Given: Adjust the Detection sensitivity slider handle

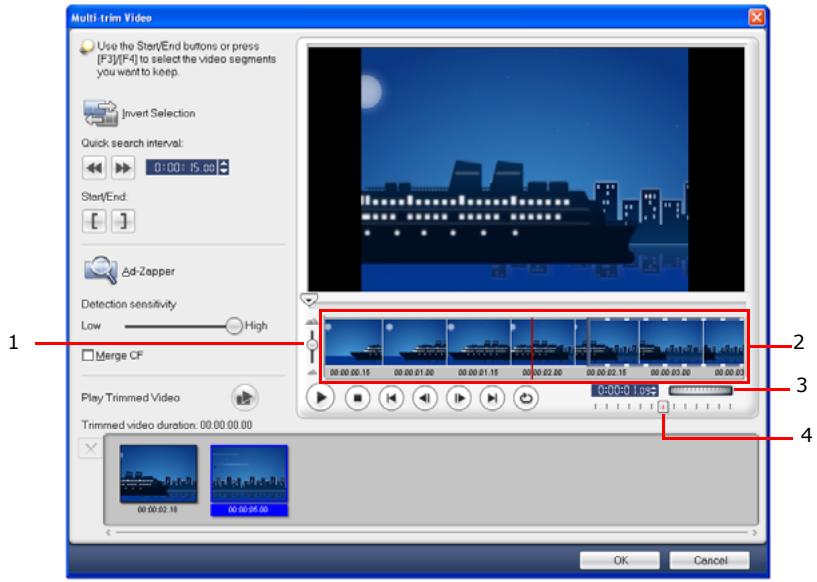Looking at the screenshot, I should click(x=234, y=326).
